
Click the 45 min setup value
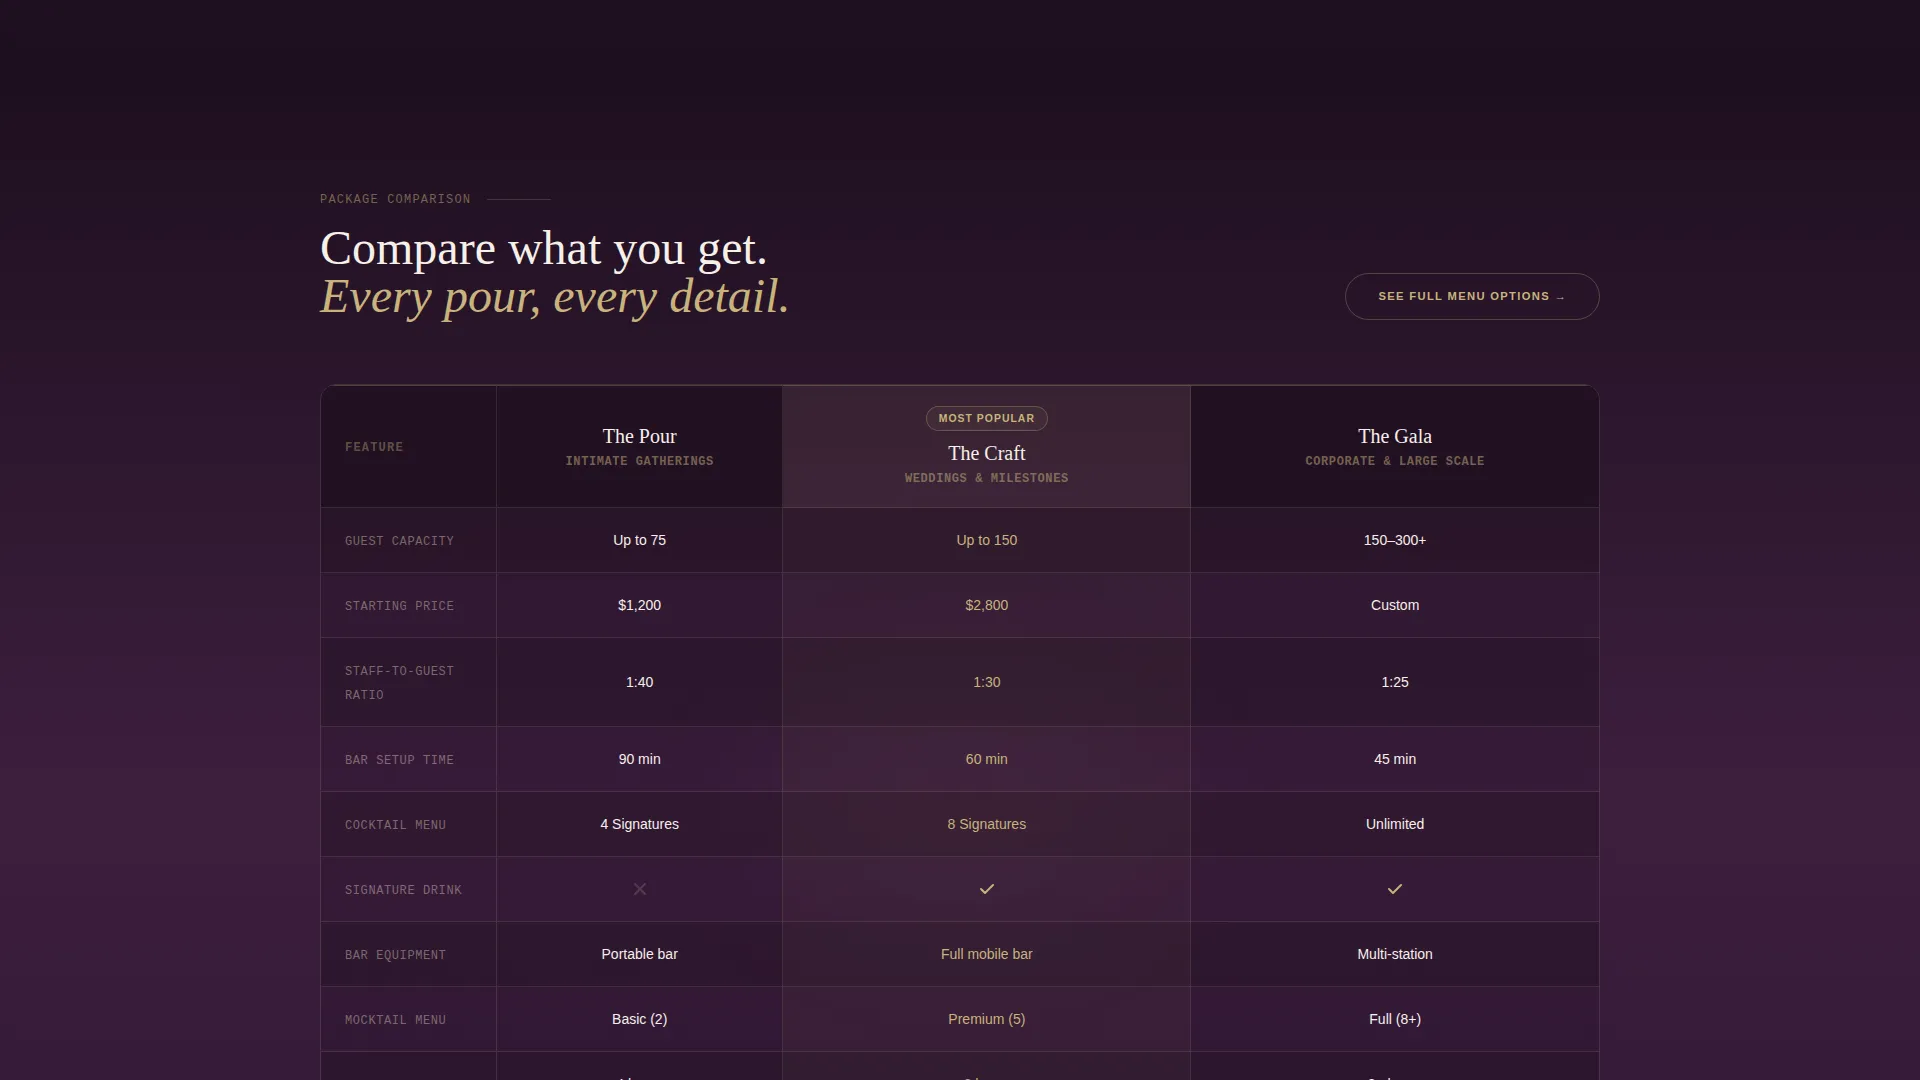(1395, 759)
